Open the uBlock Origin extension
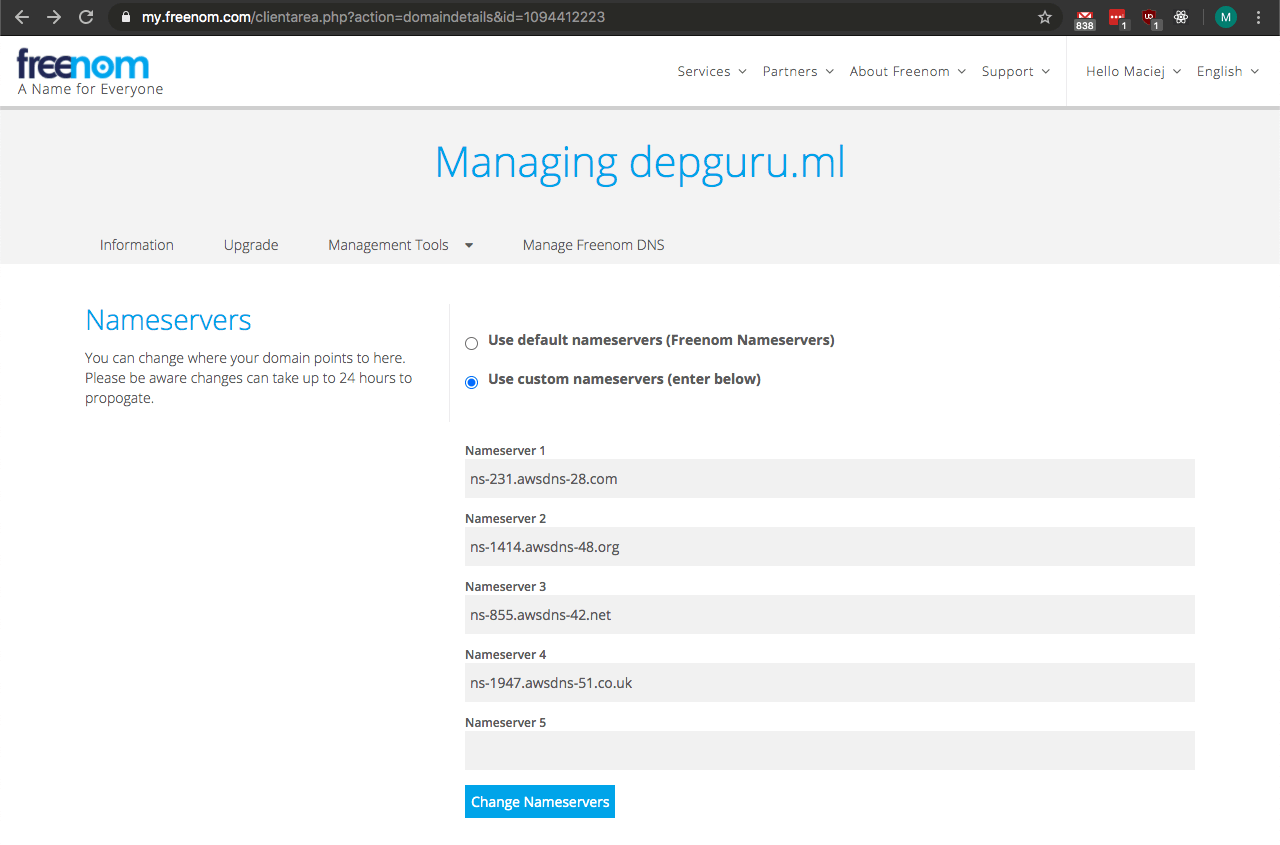This screenshot has height=845, width=1280. (x=1150, y=18)
